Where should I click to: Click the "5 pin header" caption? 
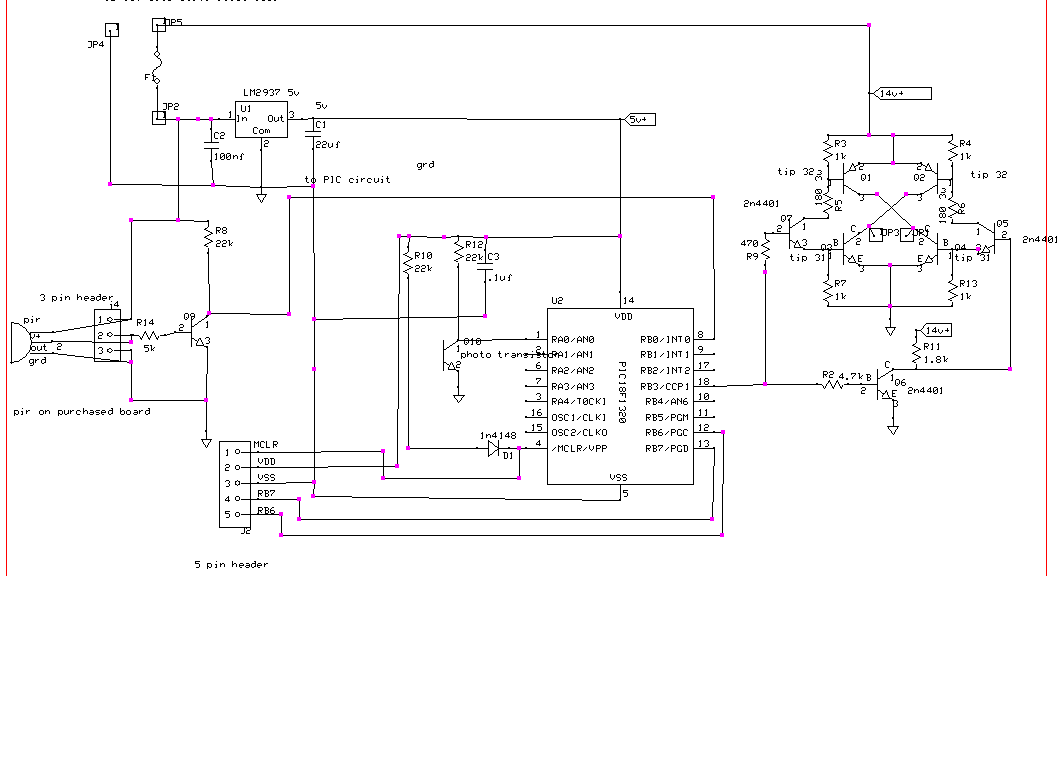click(231, 564)
